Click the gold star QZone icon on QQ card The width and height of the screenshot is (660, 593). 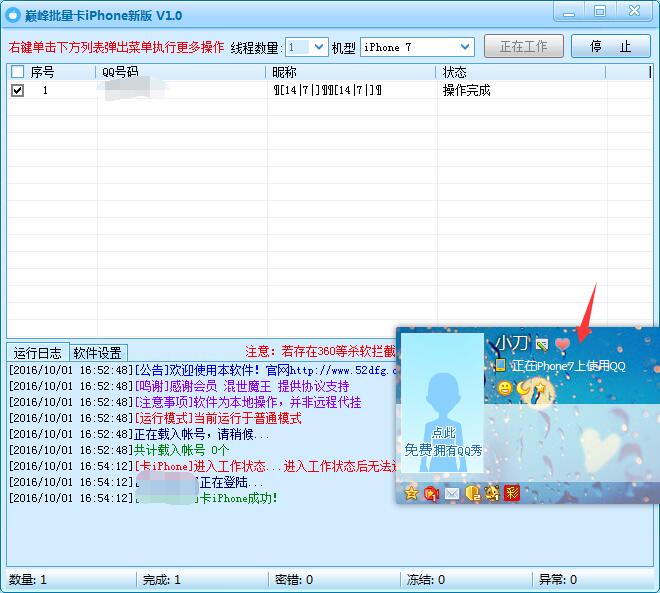click(x=411, y=493)
